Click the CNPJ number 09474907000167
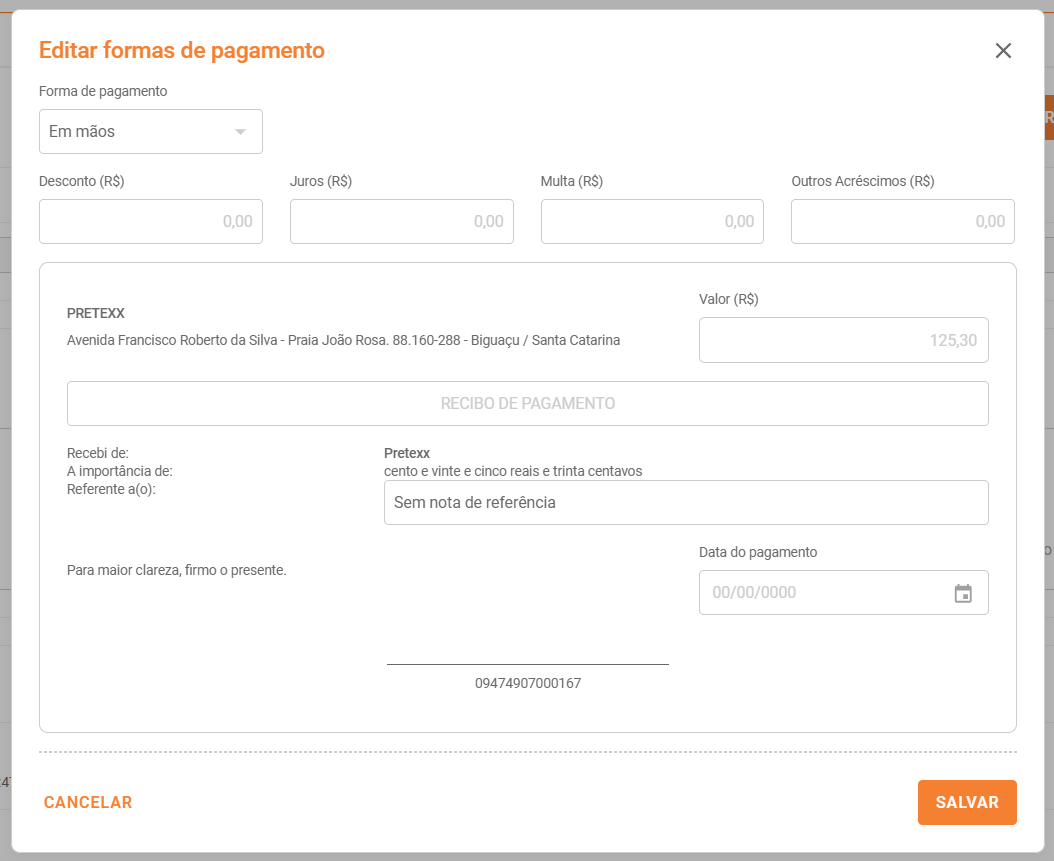This screenshot has height=861, width=1054. pos(527,684)
